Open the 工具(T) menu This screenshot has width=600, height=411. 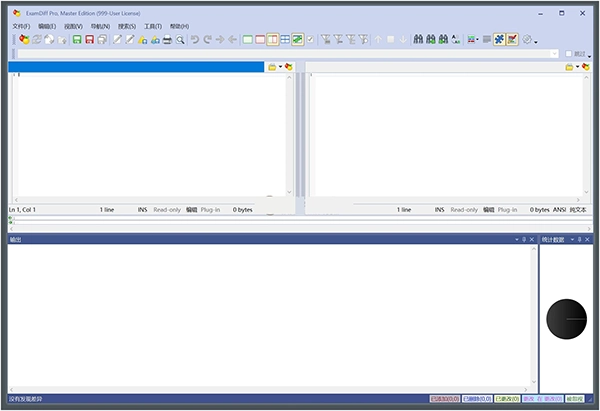(153, 25)
